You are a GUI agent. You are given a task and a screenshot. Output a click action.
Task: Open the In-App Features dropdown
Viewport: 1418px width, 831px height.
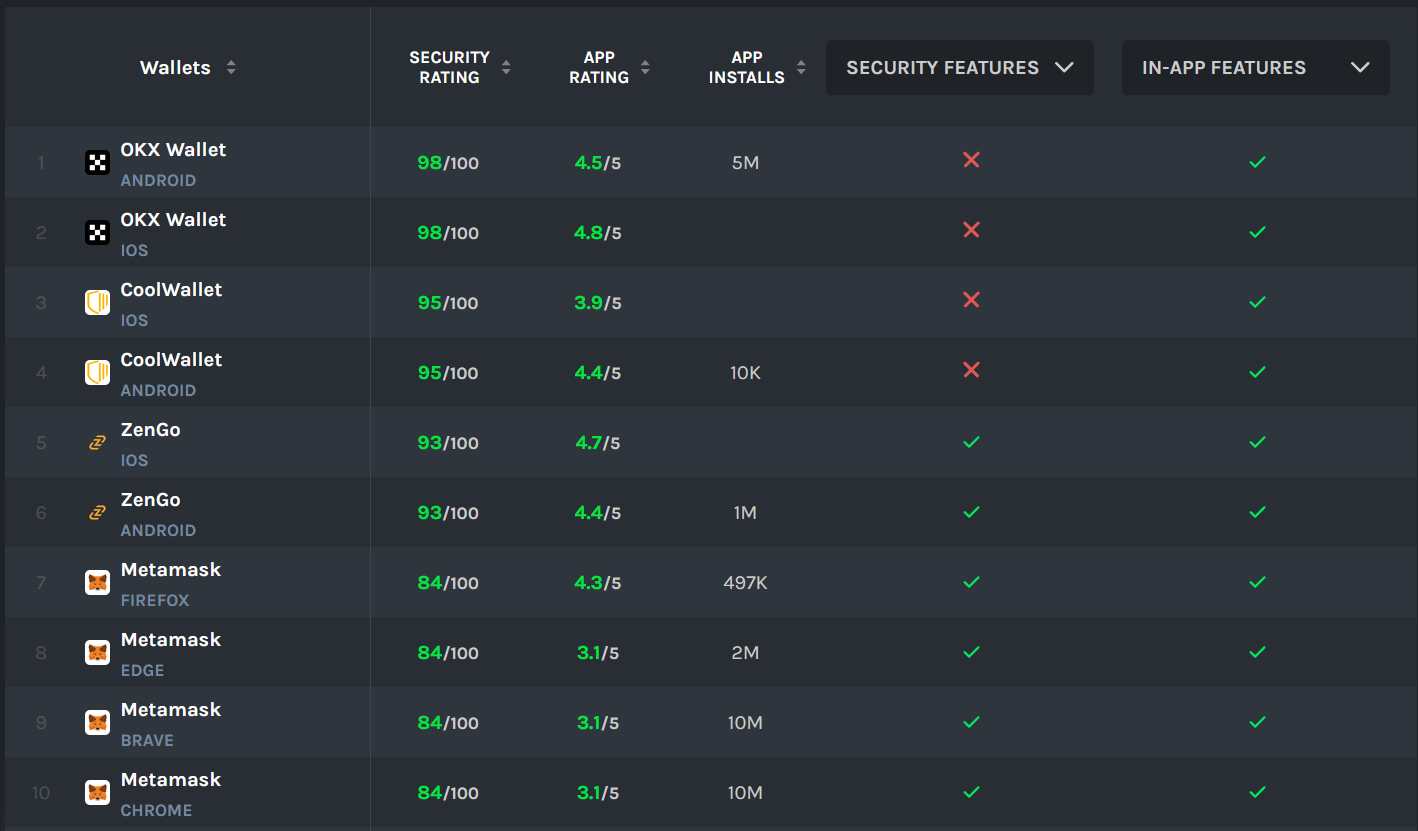point(1255,68)
